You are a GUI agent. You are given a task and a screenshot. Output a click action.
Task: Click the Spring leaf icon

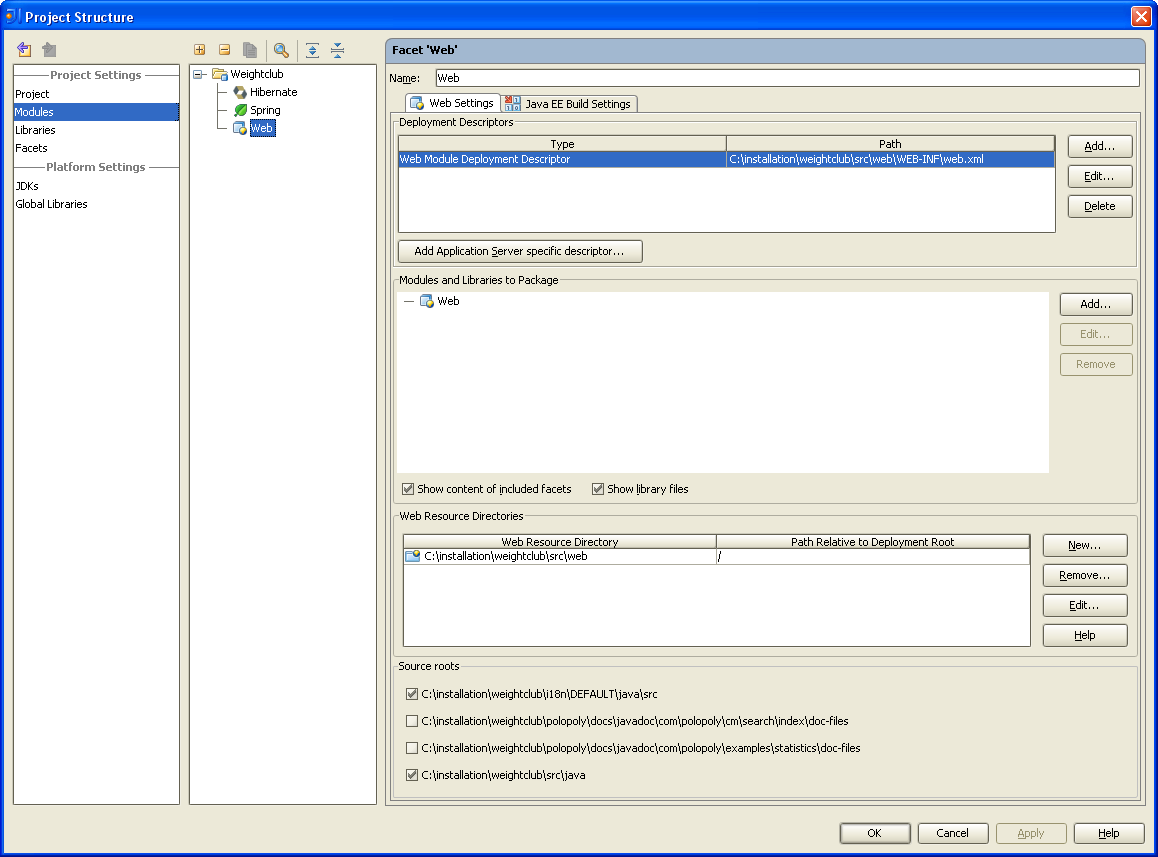[x=240, y=110]
